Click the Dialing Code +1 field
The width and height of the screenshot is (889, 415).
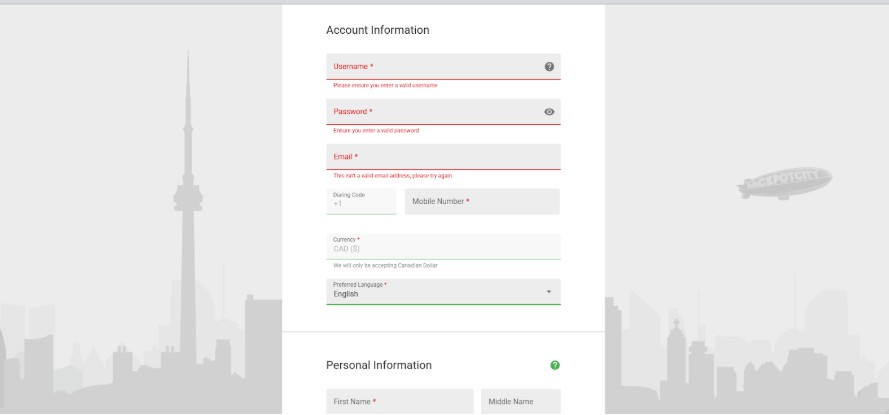click(361, 201)
